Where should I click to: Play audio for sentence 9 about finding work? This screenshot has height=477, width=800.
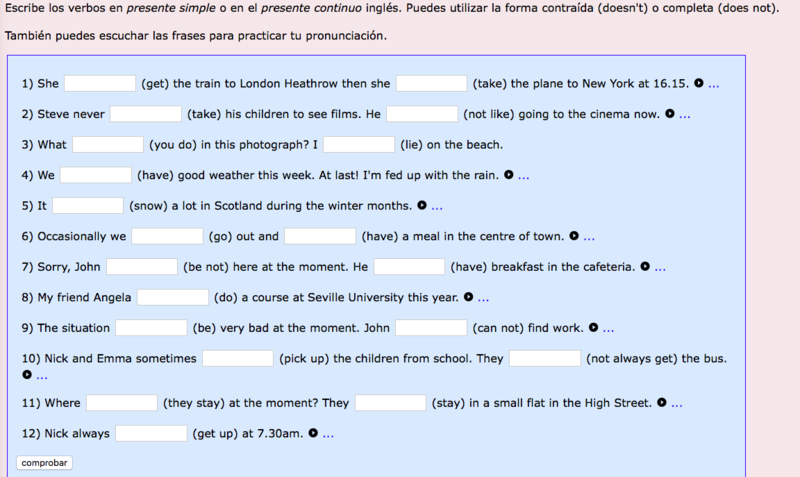pos(593,327)
